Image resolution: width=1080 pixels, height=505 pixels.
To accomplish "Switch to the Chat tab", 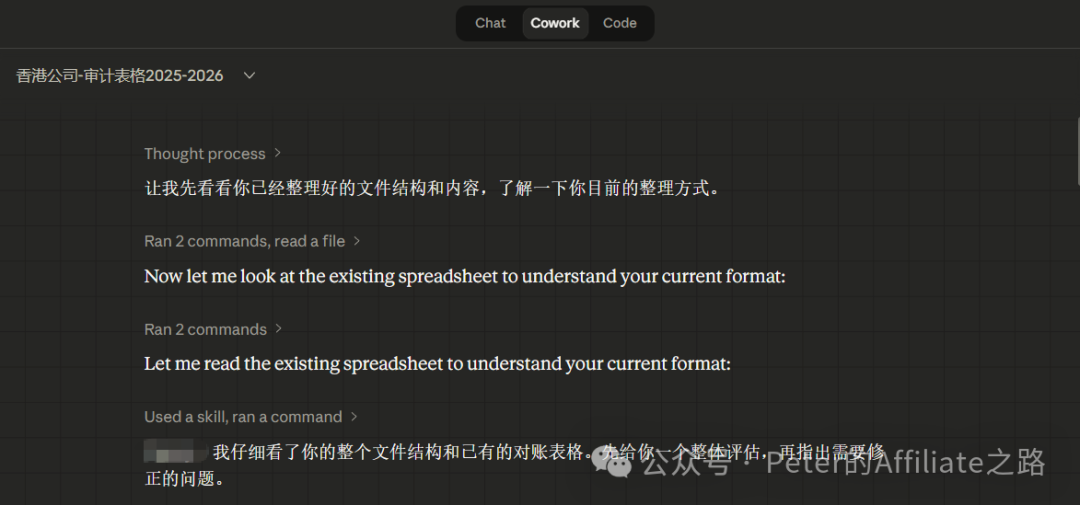I will coord(490,23).
